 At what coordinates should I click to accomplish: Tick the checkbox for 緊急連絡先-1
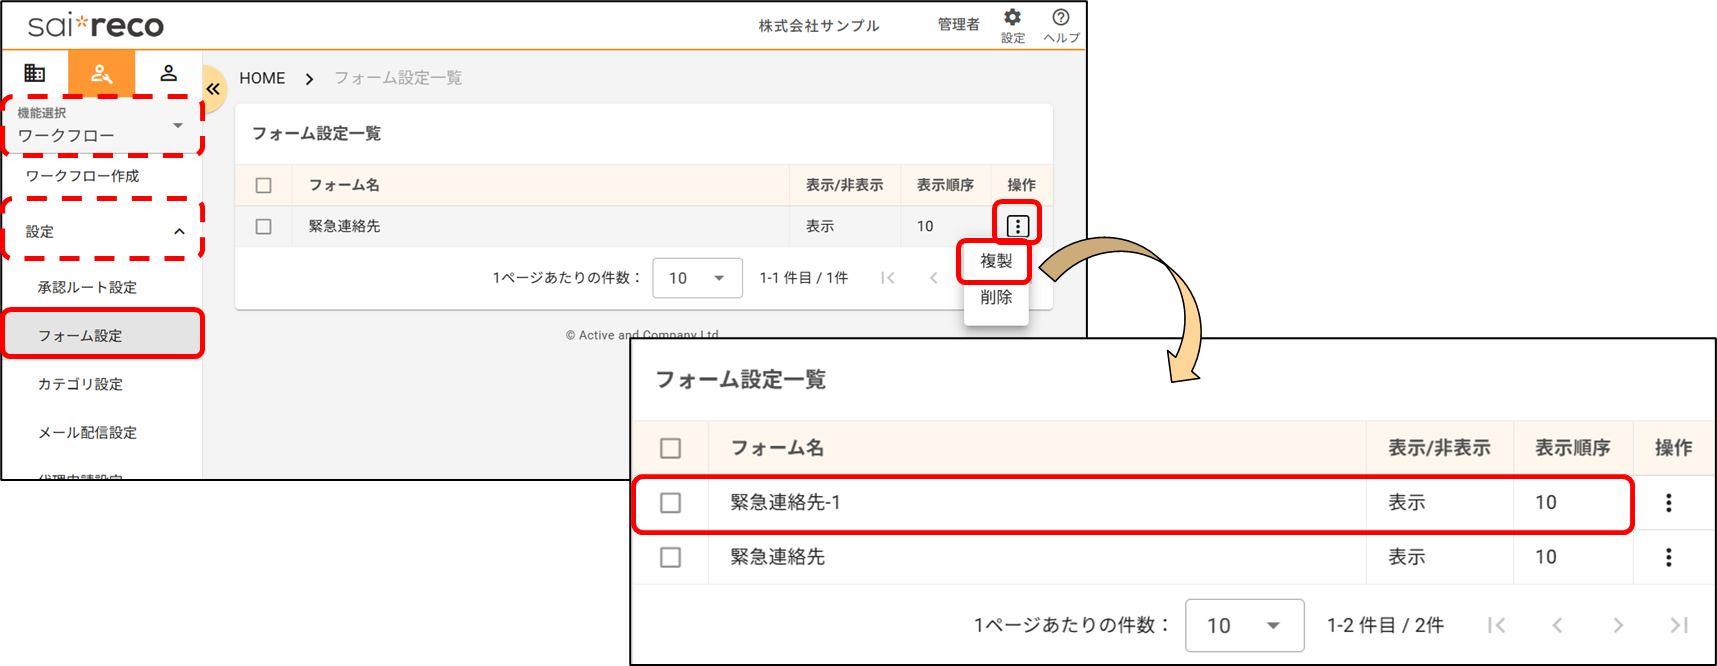tap(671, 503)
